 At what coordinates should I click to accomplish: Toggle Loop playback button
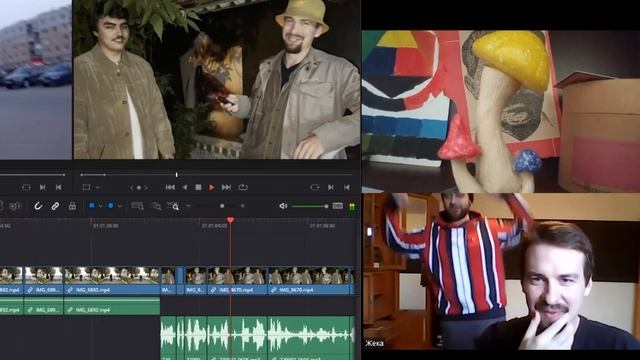click(x=243, y=187)
